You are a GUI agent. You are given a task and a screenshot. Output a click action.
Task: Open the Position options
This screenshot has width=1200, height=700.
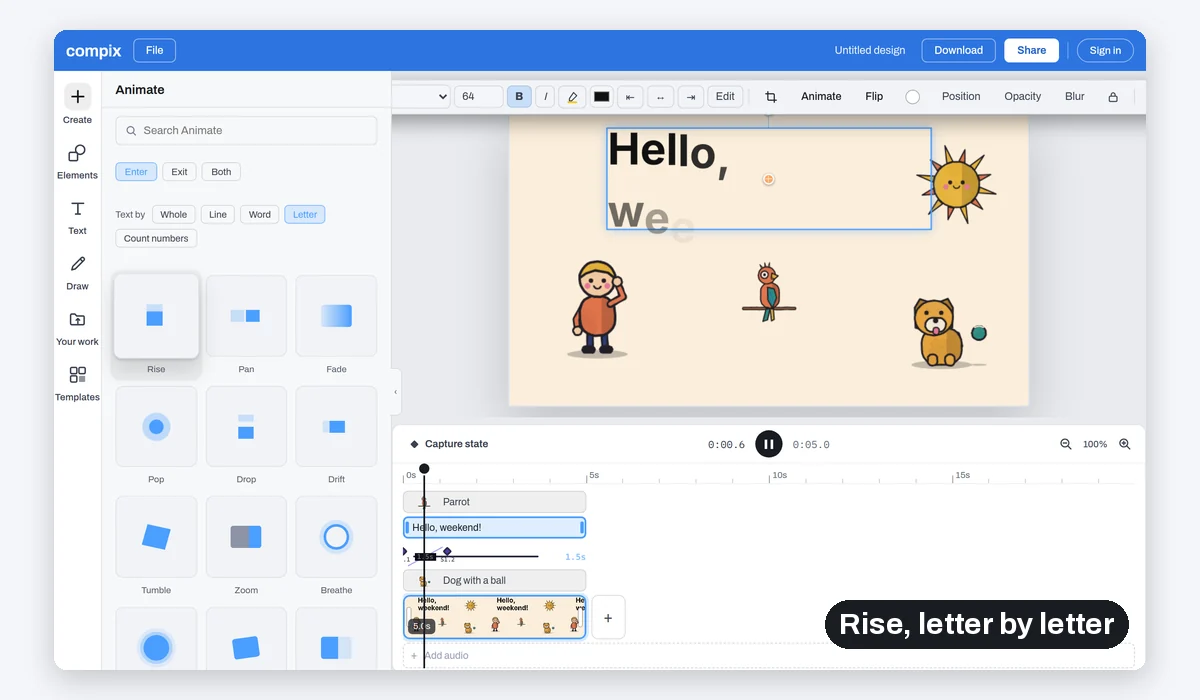click(961, 97)
